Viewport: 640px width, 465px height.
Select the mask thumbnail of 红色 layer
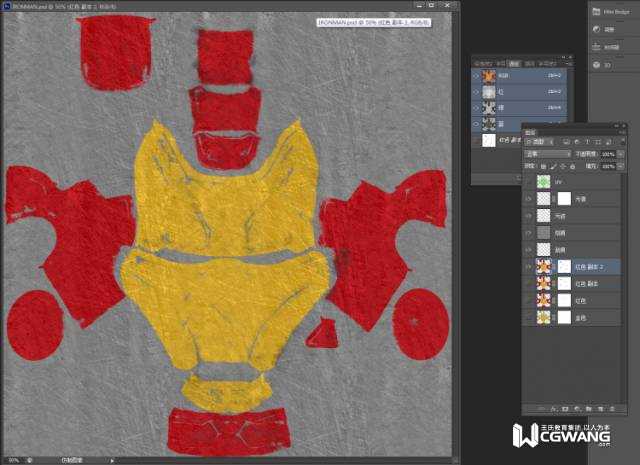click(x=564, y=301)
